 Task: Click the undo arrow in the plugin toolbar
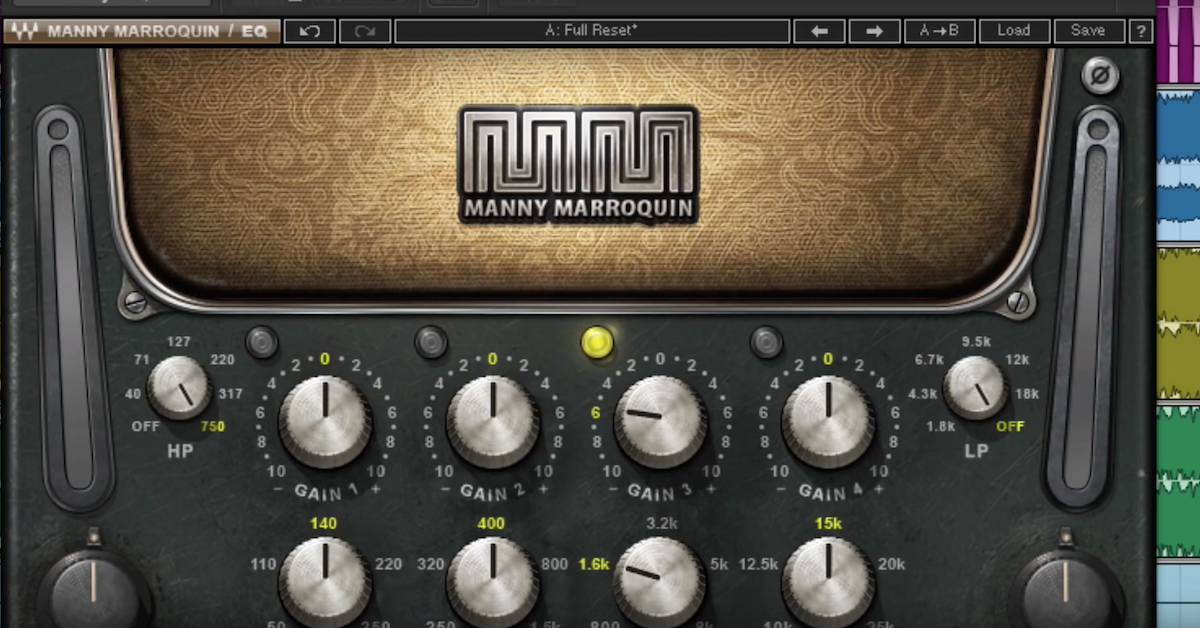309,31
